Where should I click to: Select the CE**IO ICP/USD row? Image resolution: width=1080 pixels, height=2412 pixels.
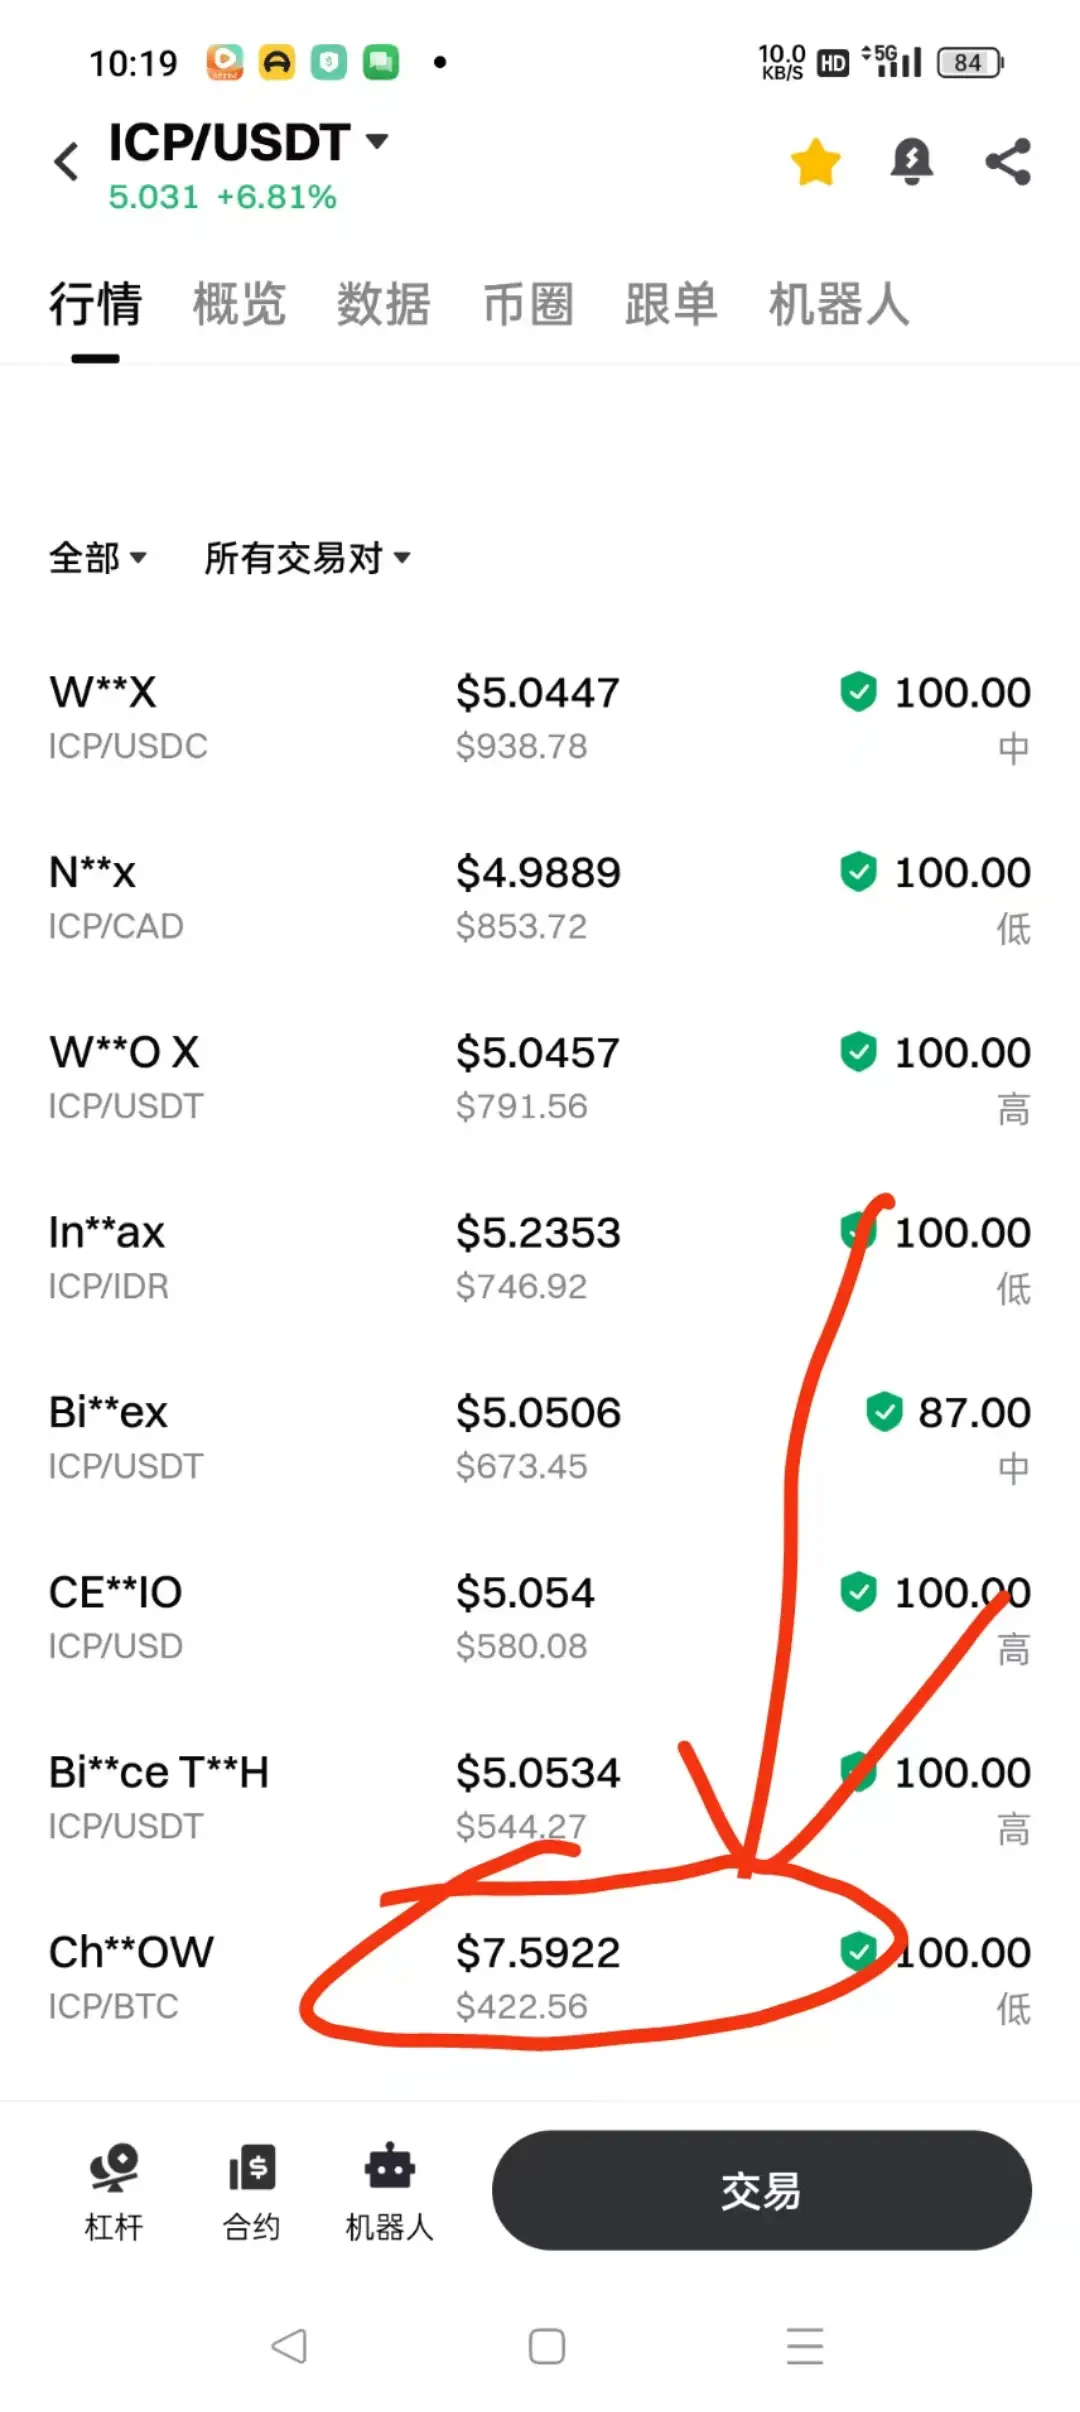click(x=540, y=1618)
